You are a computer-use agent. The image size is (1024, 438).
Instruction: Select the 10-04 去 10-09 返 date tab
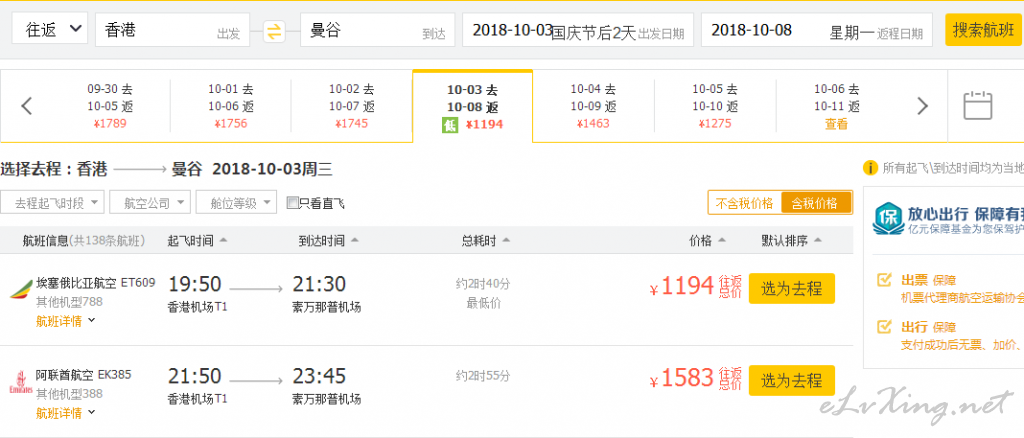click(593, 106)
